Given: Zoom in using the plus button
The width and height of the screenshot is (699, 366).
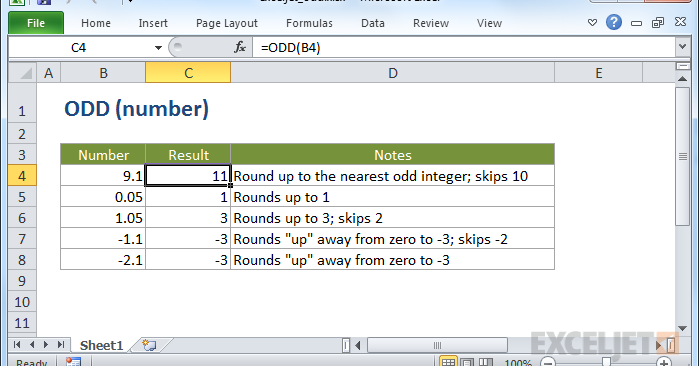Looking at the screenshot, I should click(x=664, y=362).
